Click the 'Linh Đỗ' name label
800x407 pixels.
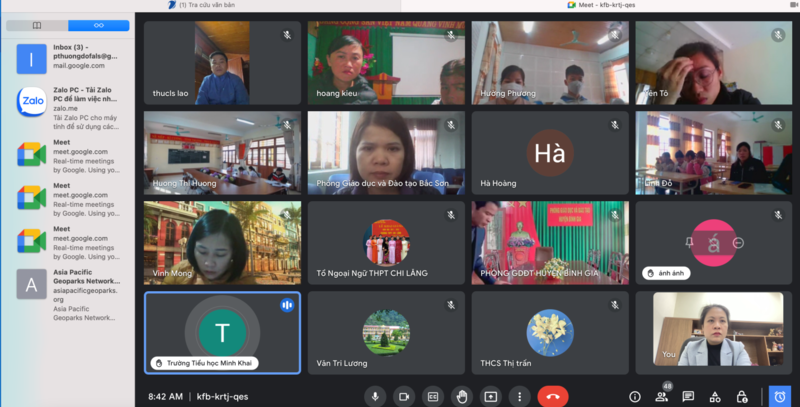click(658, 183)
